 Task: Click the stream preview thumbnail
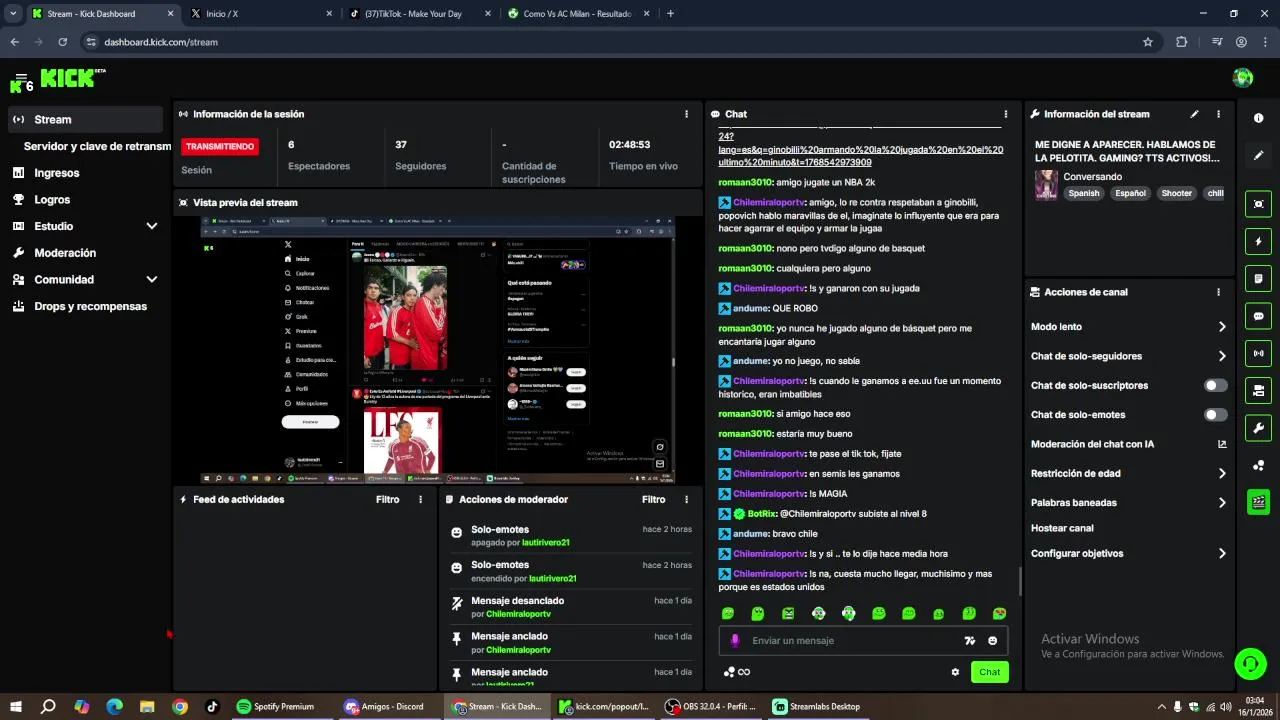point(437,349)
